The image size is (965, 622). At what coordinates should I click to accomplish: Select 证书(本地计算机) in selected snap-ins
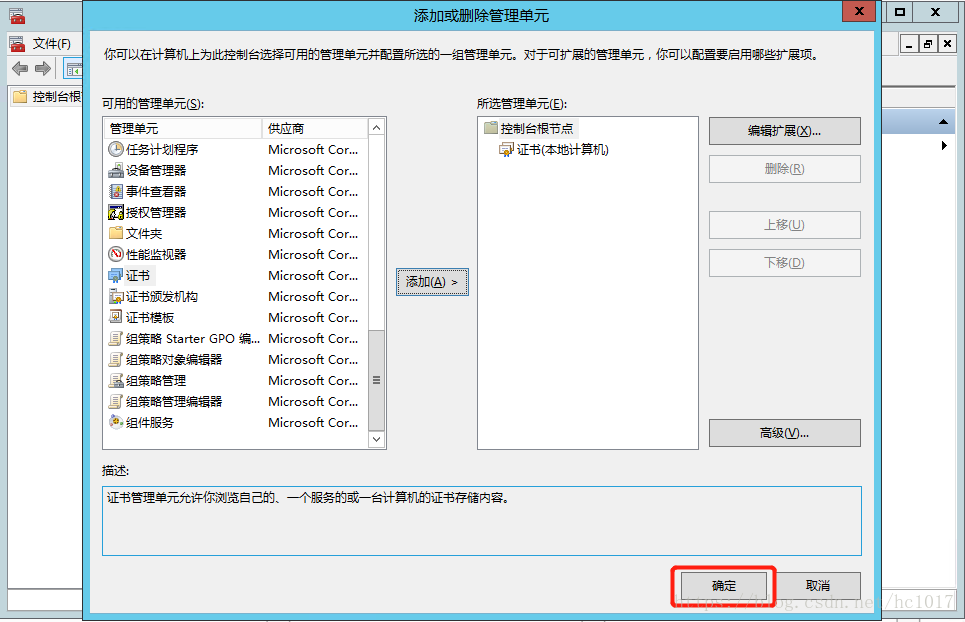[563, 150]
